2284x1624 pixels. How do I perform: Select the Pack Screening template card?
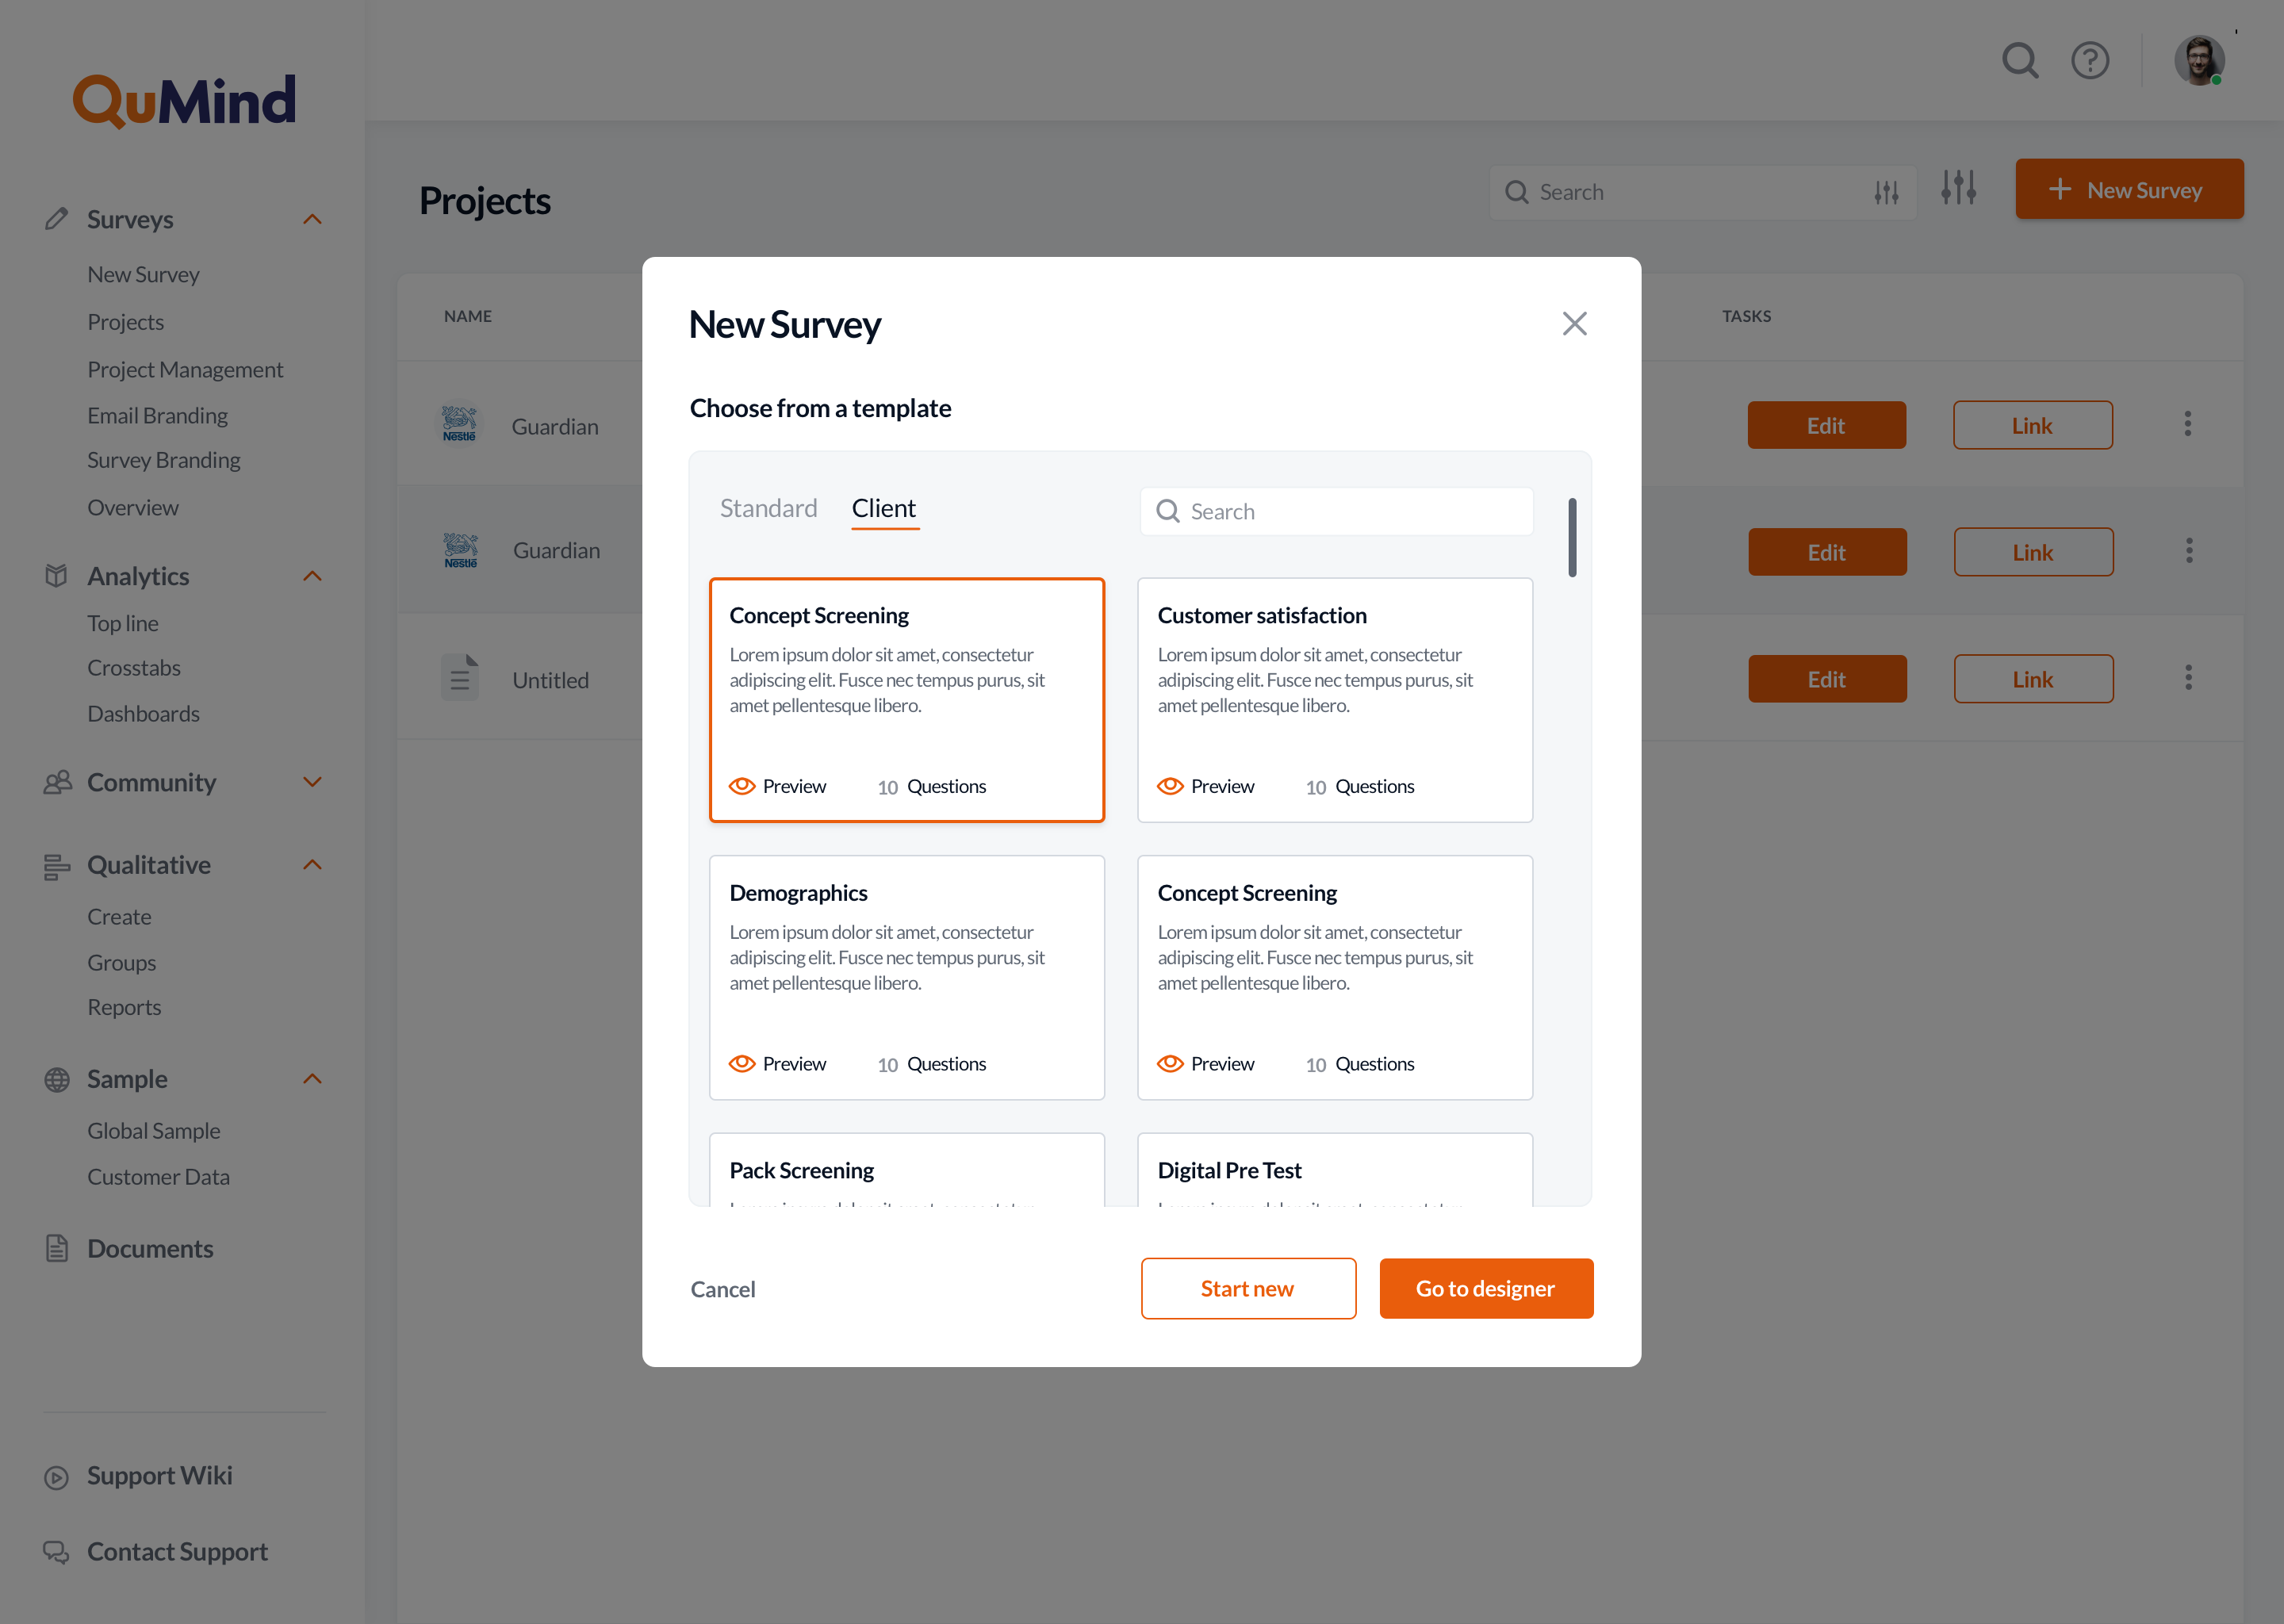(x=907, y=1169)
